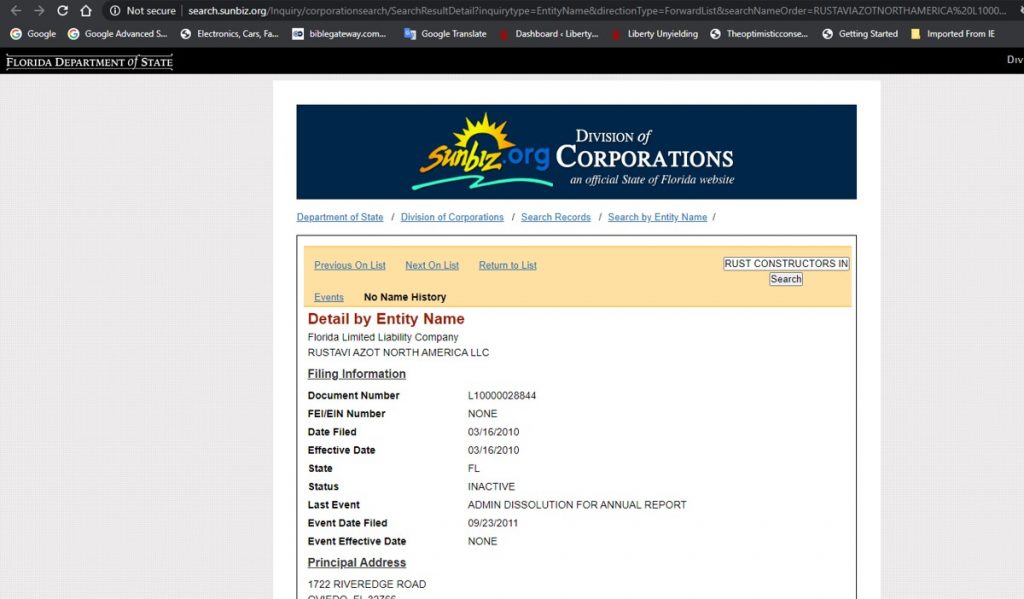Screen dimensions: 1024x599
Task: Reload the page with the refresh icon
Action: coord(63,10)
